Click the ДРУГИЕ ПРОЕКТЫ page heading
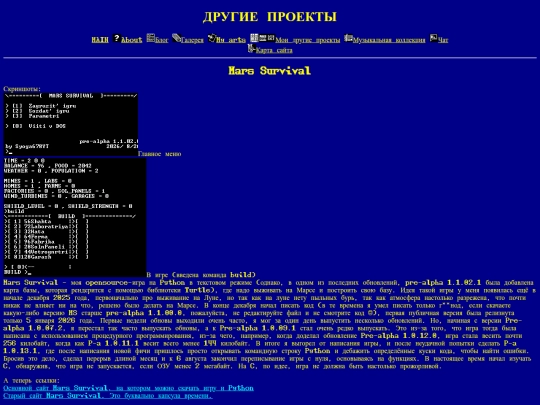Image resolution: width=540 pixels, height=405 pixels. [x=270, y=17]
